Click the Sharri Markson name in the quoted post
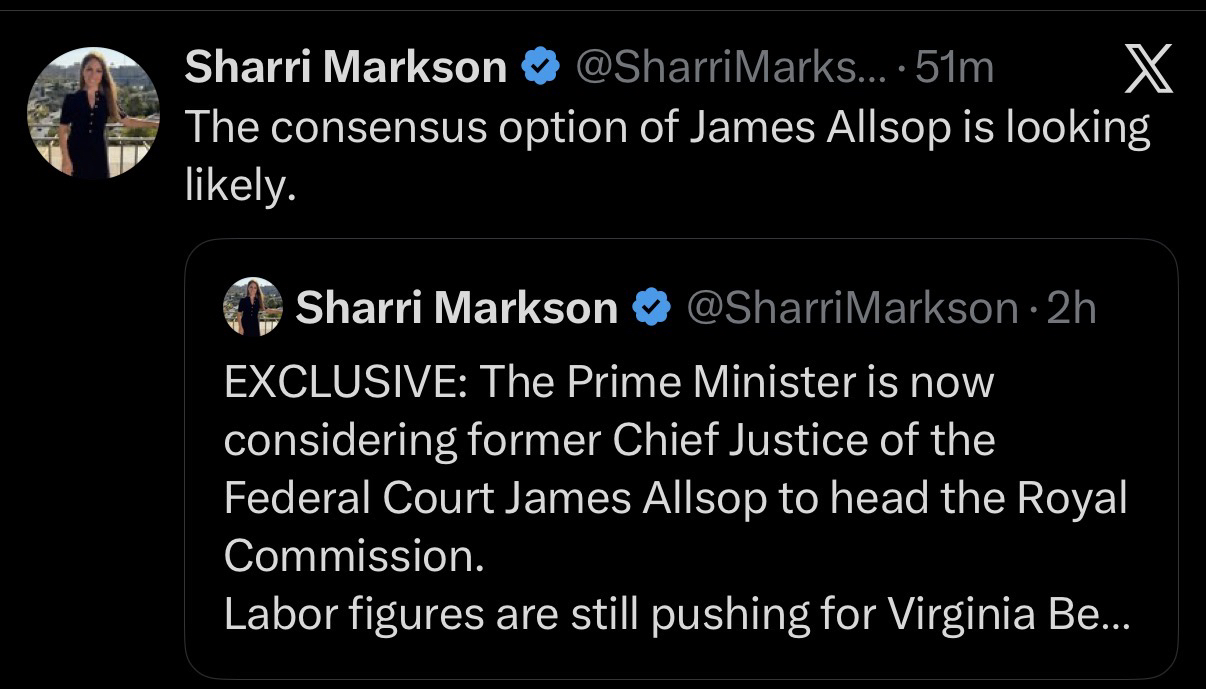The height and width of the screenshot is (689, 1206). pos(456,308)
